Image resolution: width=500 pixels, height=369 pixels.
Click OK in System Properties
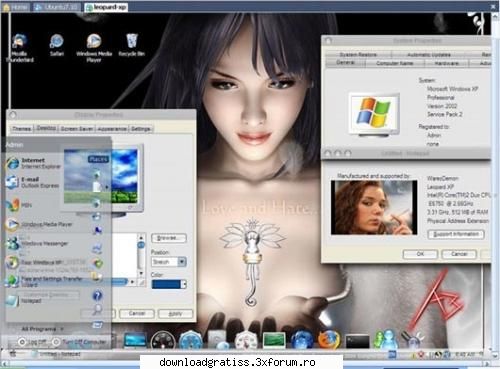click(420, 254)
